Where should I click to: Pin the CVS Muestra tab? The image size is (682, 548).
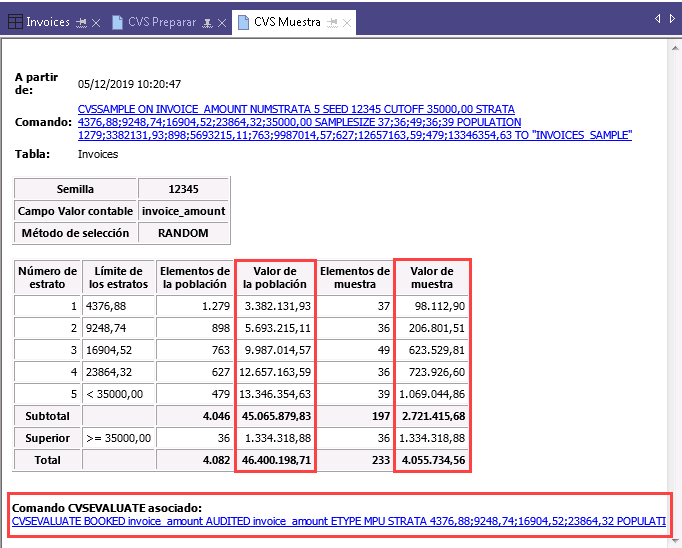pos(332,21)
